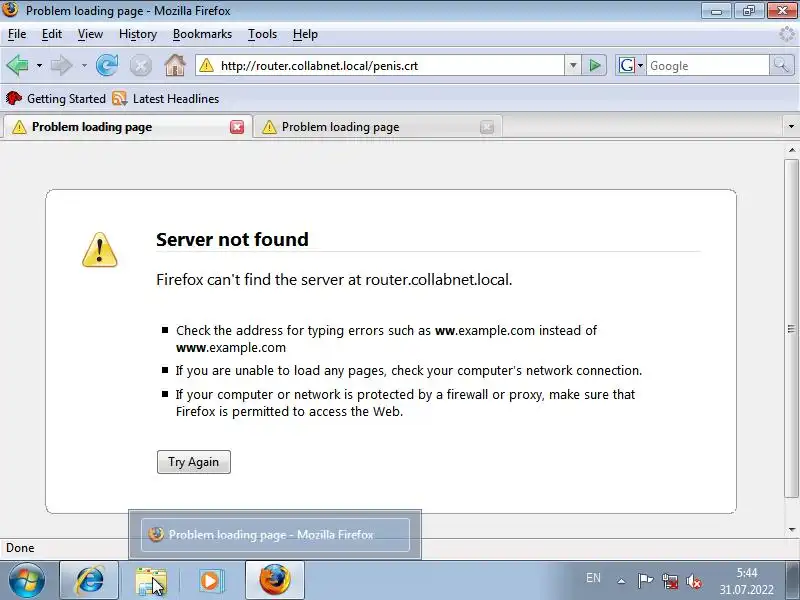800x600 pixels.
Task: Close the active tab with red X
Action: 237,127
